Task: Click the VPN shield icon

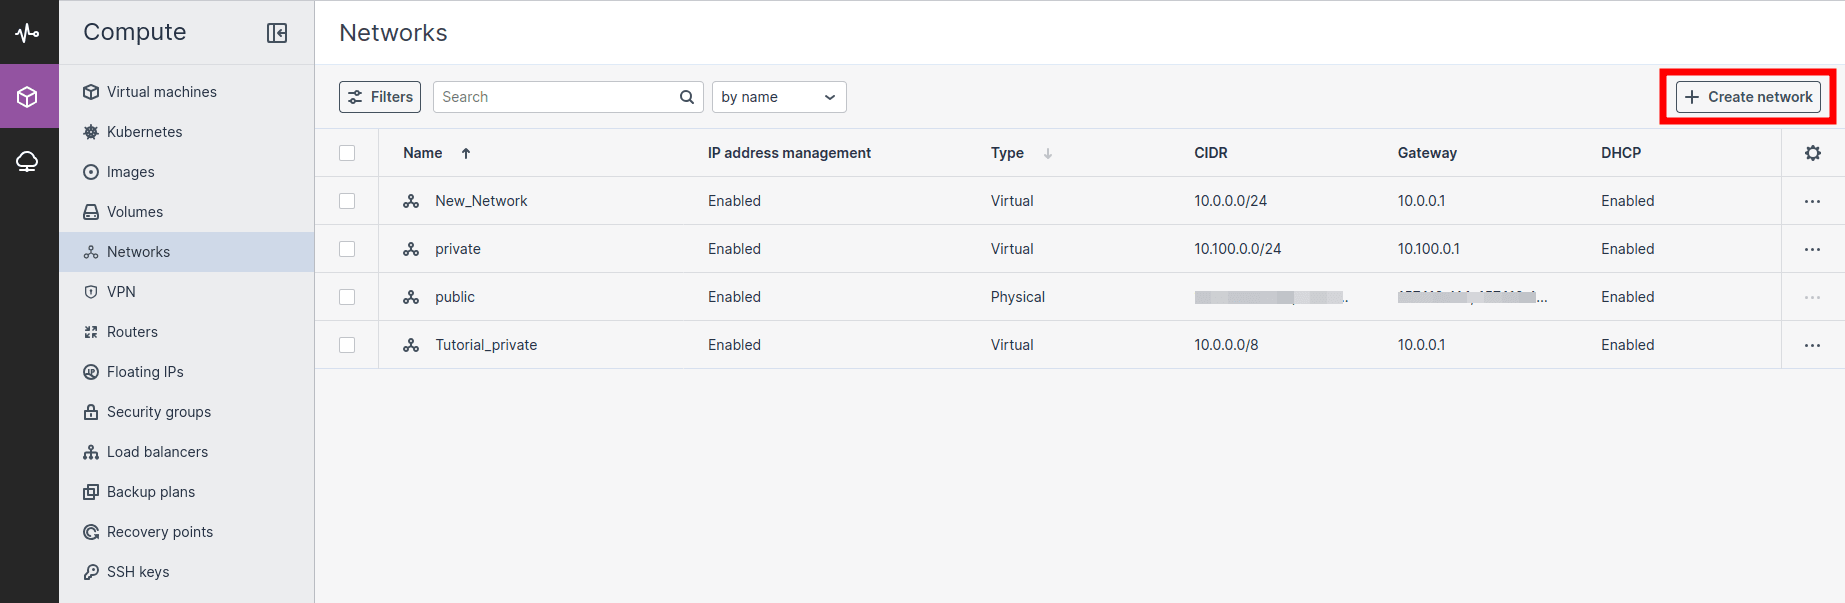Action: [x=91, y=292]
